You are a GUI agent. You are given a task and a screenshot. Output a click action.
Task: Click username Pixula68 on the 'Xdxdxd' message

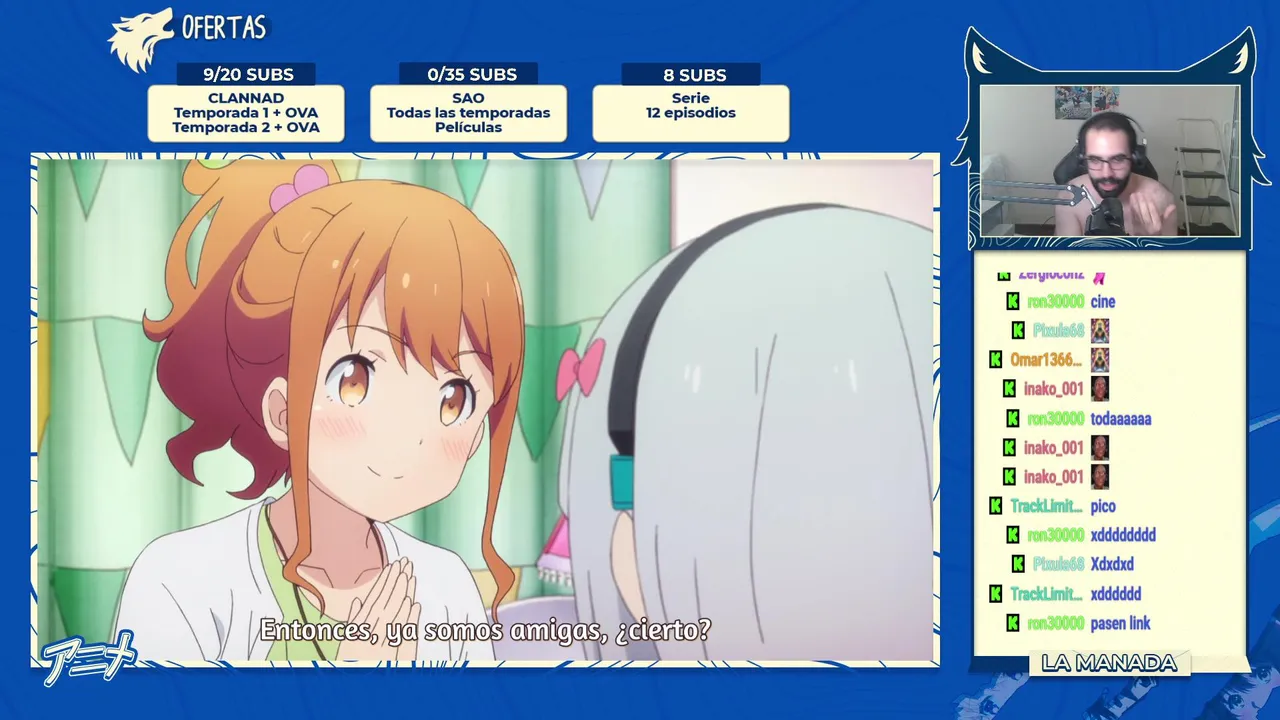[1058, 564]
